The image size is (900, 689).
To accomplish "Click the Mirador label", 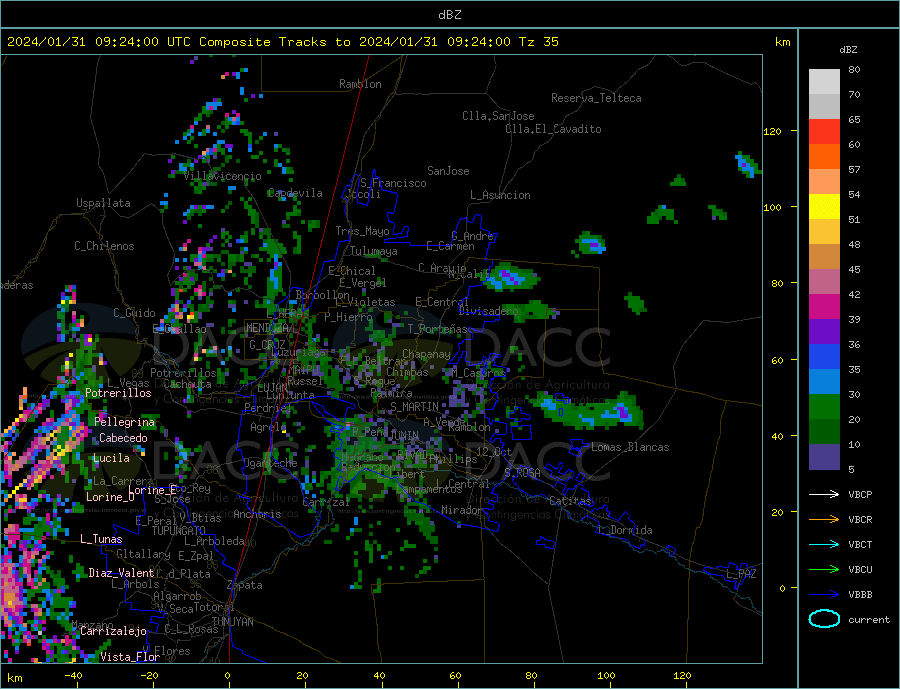I will click(x=462, y=510).
